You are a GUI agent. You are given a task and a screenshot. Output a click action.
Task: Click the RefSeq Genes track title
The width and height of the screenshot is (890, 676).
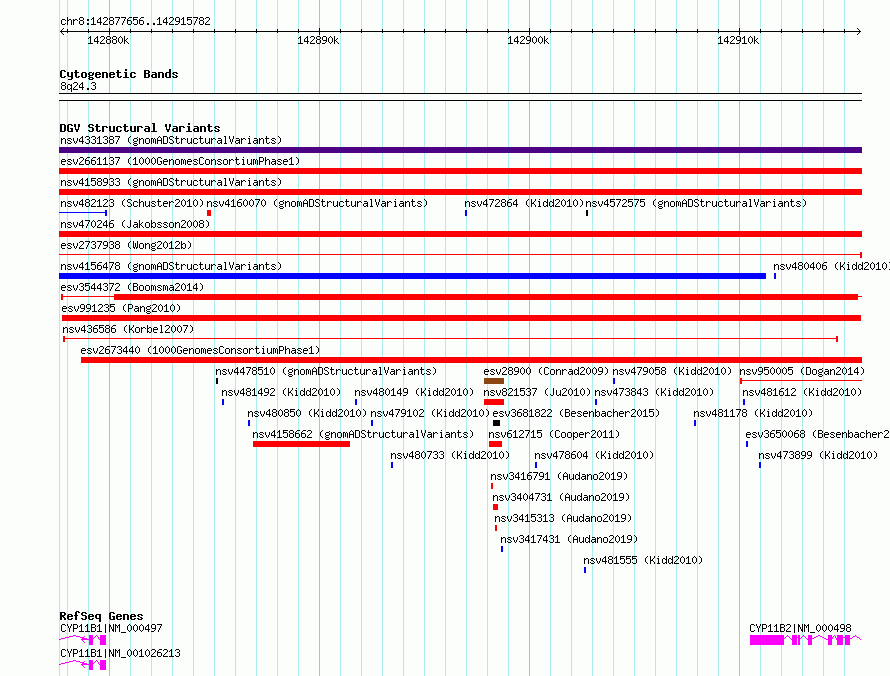click(x=101, y=616)
